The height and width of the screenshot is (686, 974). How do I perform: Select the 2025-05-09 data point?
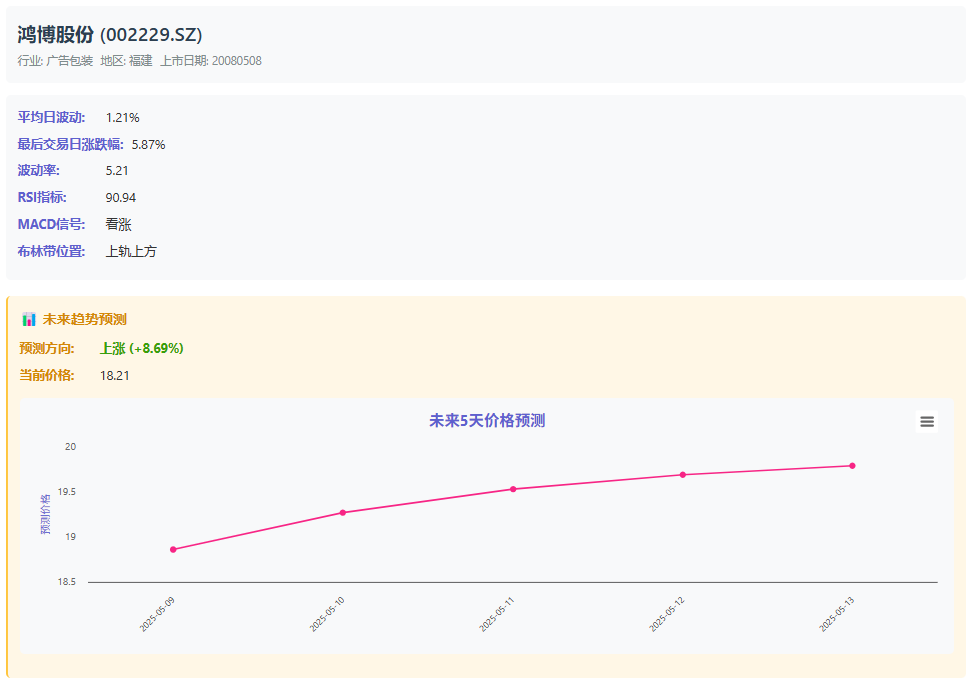pyautogui.click(x=173, y=549)
